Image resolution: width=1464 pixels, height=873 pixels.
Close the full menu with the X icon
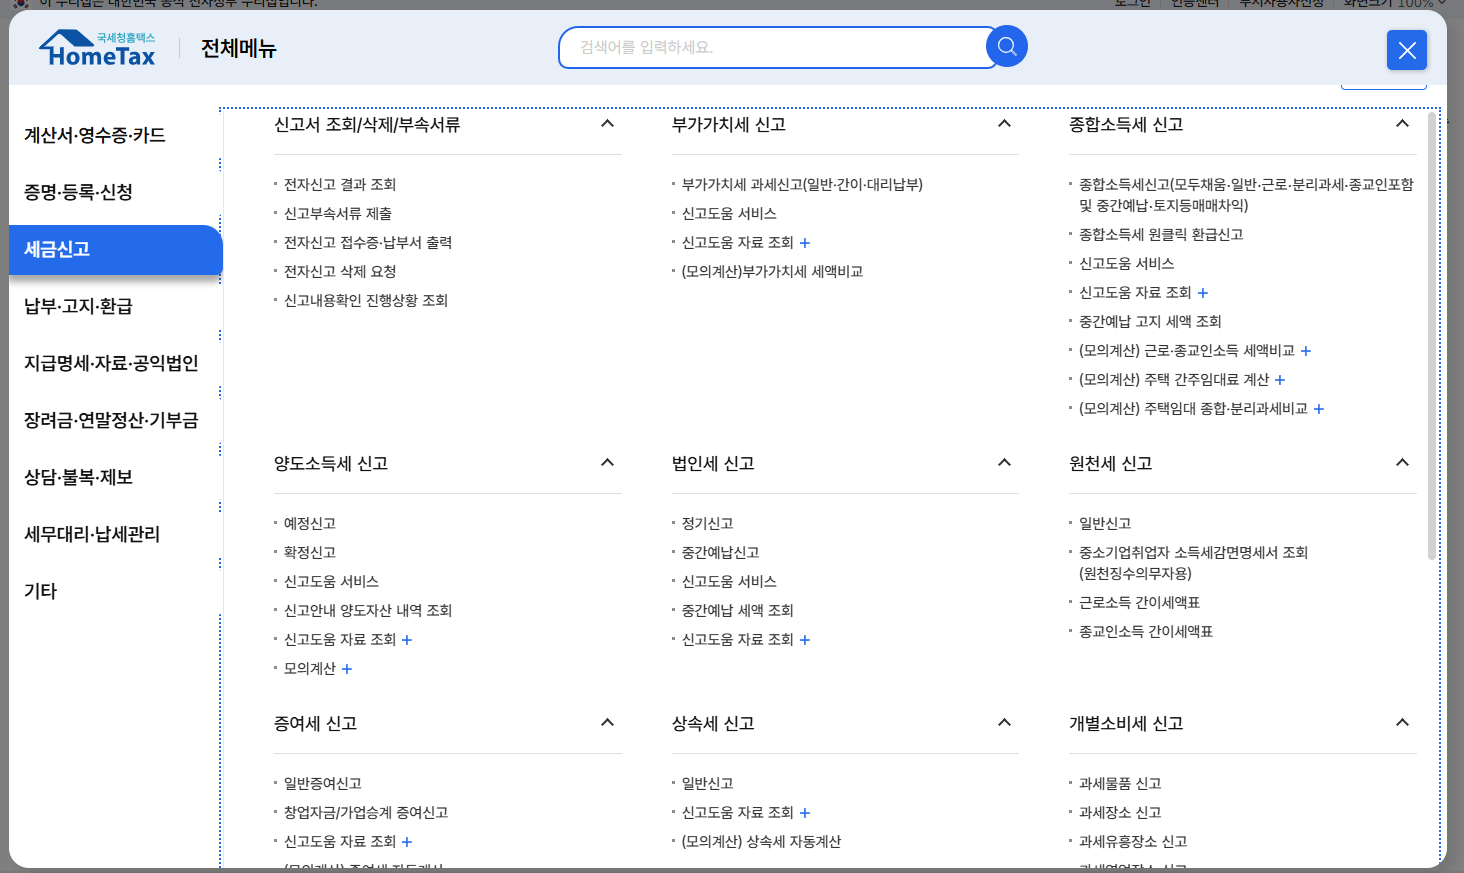[x=1407, y=50]
